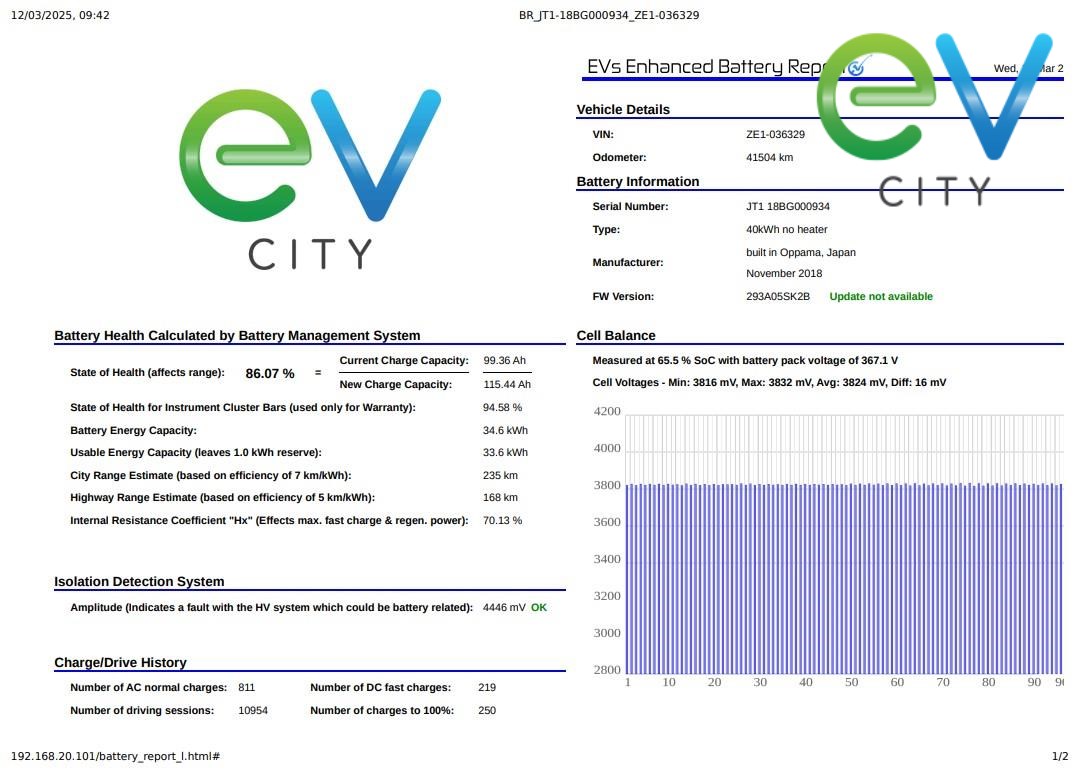
Task: Click the "Isolation Detection System" heading
Action: click(139, 582)
